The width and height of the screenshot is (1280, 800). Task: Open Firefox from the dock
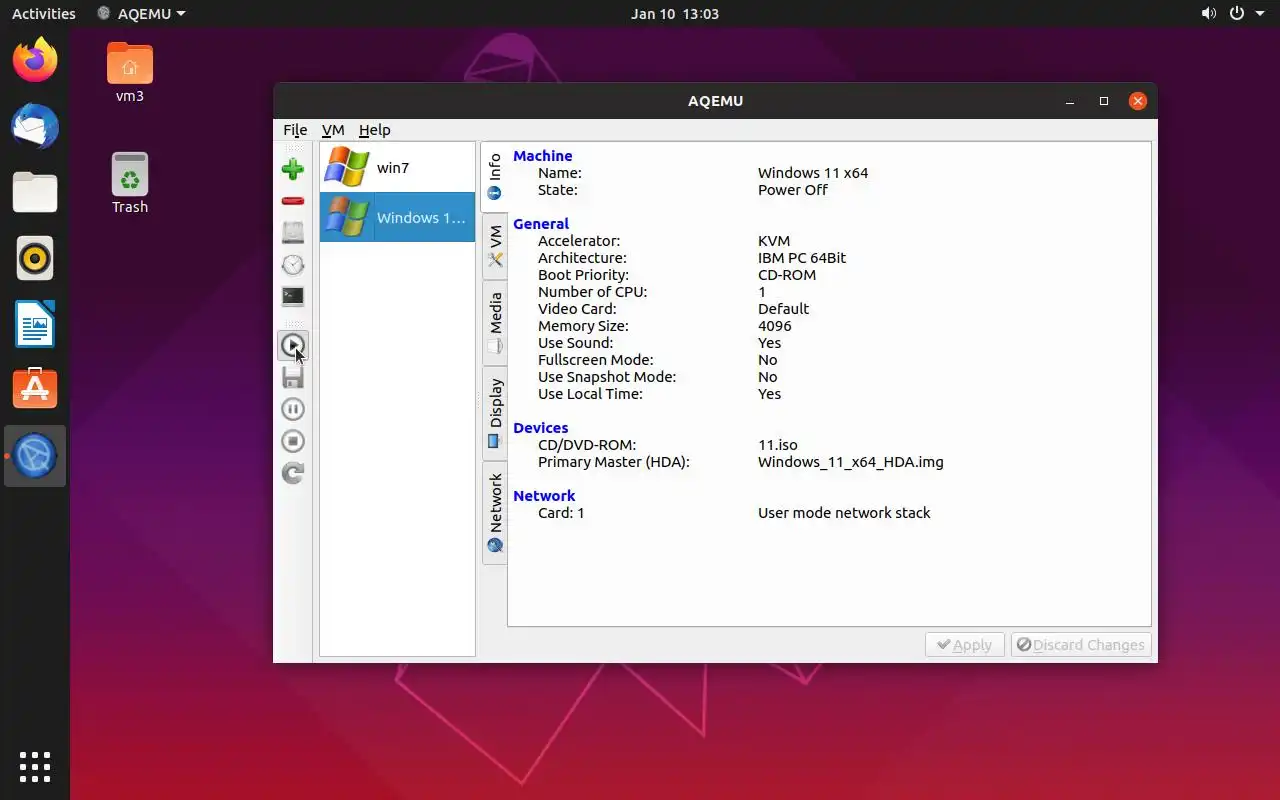35,61
